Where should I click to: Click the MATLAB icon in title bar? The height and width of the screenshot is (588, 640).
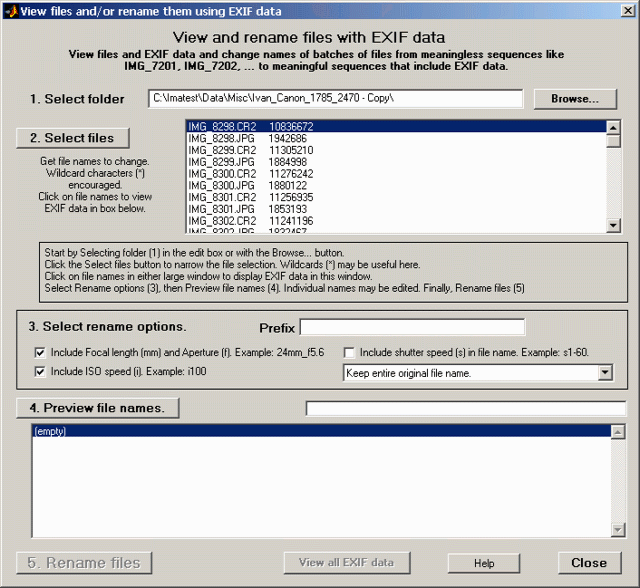pyautogui.click(x=11, y=11)
